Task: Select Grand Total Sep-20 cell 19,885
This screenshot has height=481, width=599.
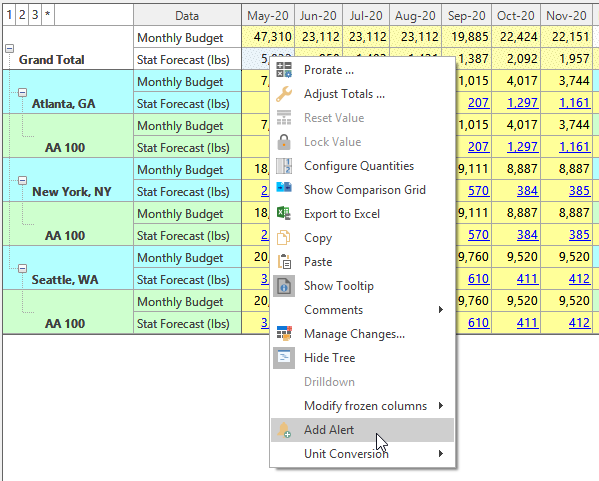Action: [x=466, y=37]
